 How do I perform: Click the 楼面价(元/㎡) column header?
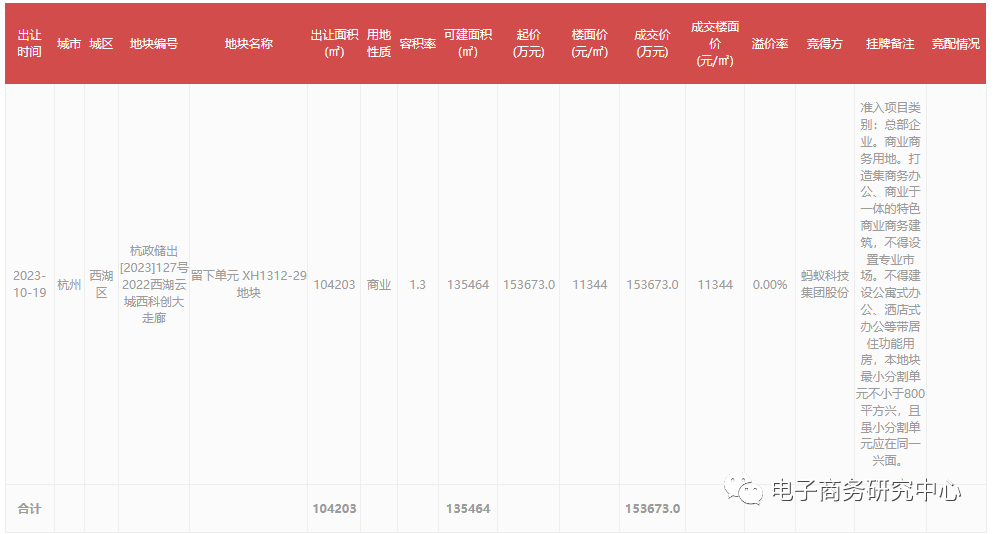590,44
